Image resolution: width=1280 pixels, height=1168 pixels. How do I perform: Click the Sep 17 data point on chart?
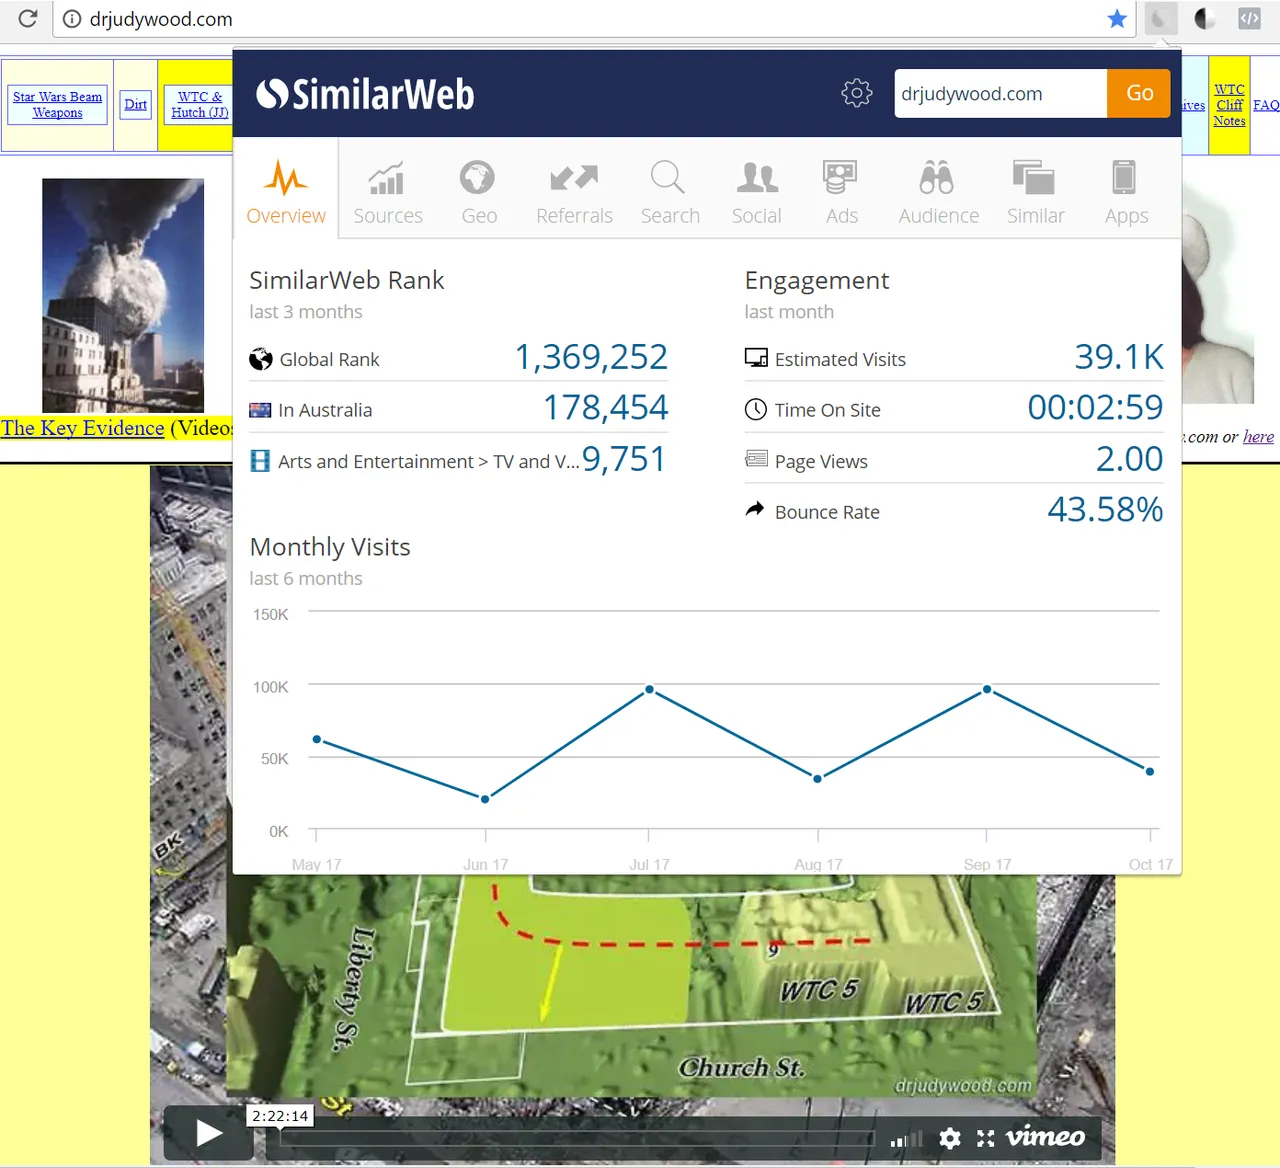click(987, 689)
